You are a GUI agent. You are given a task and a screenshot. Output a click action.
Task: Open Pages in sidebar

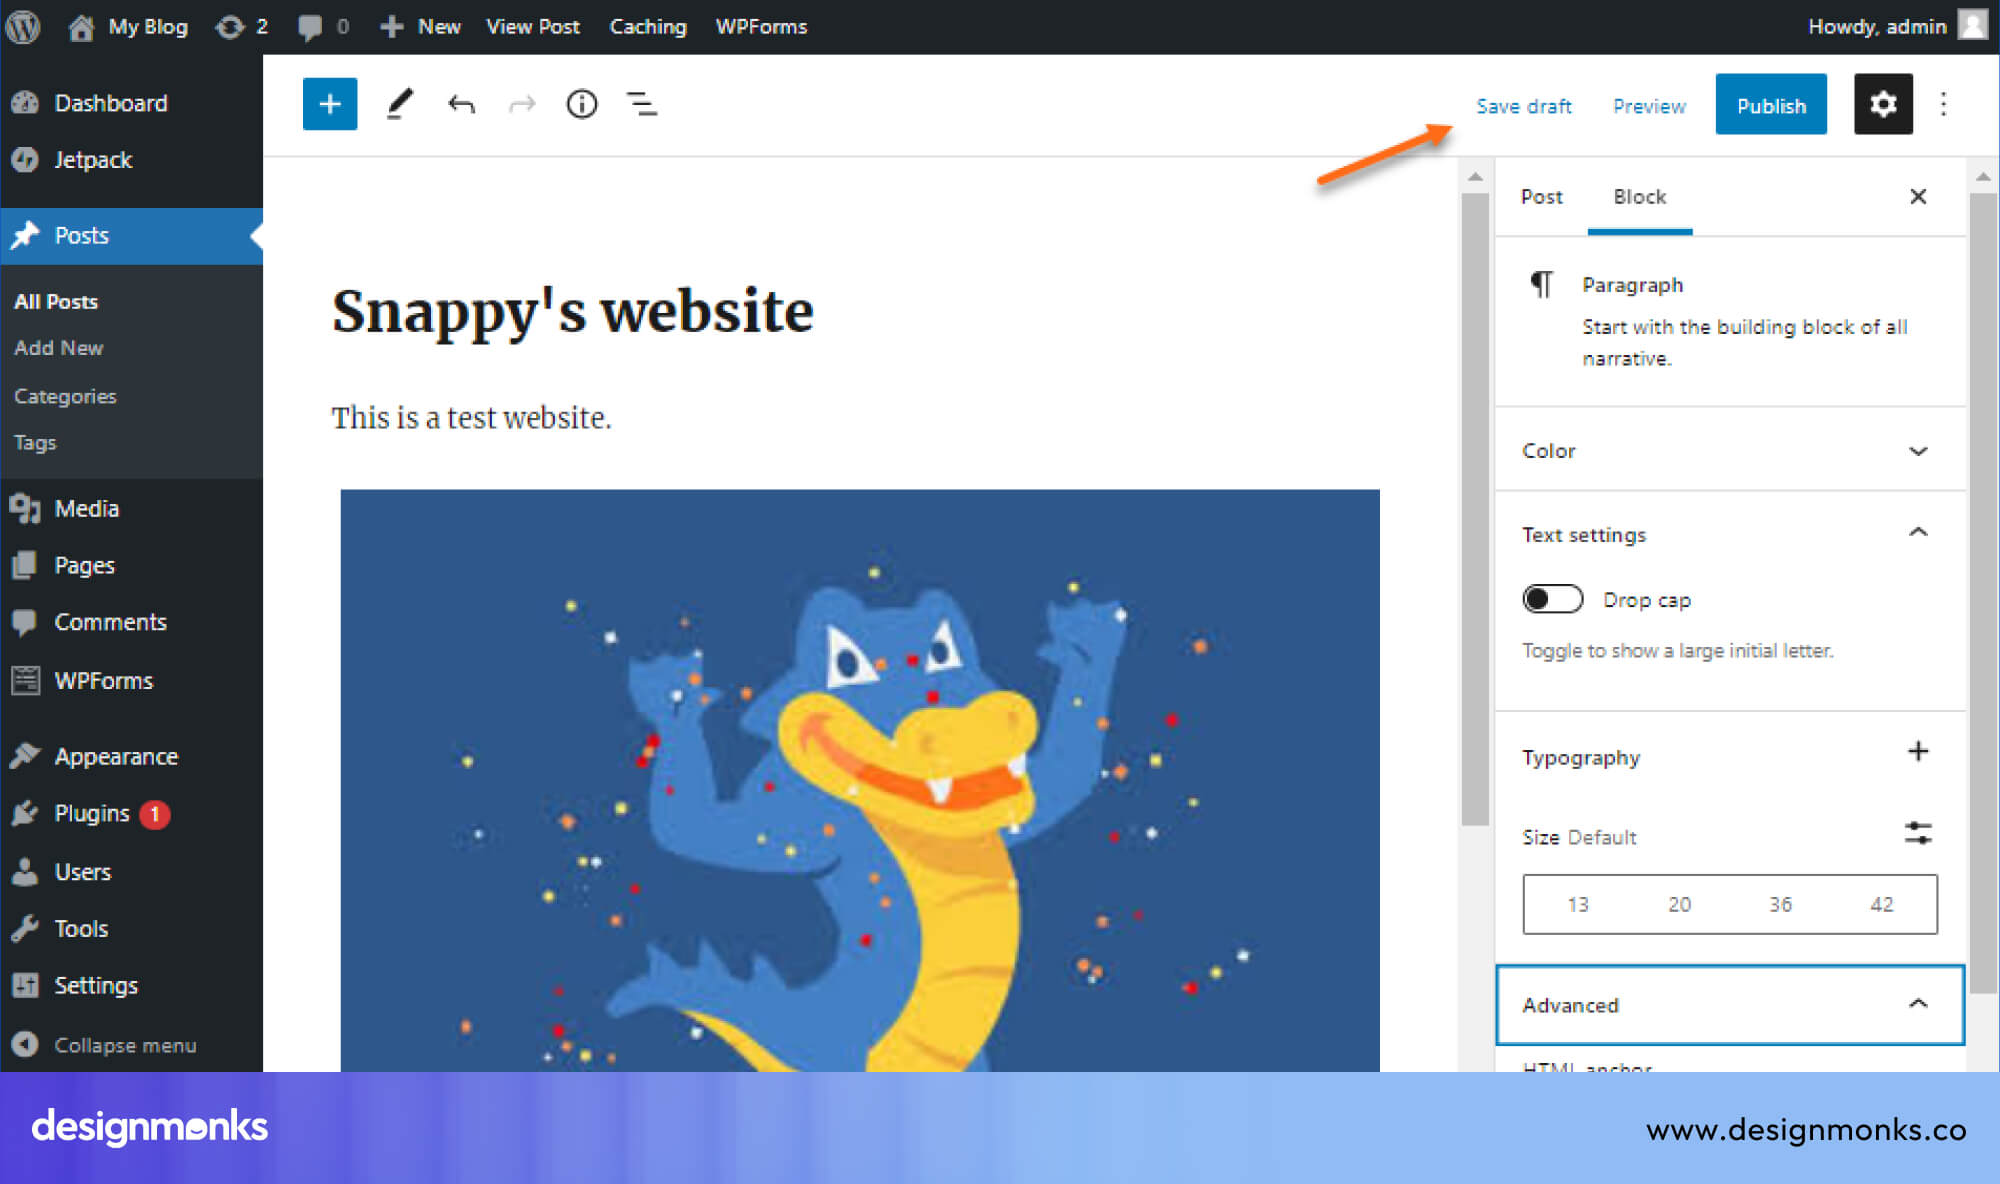pos(131,566)
